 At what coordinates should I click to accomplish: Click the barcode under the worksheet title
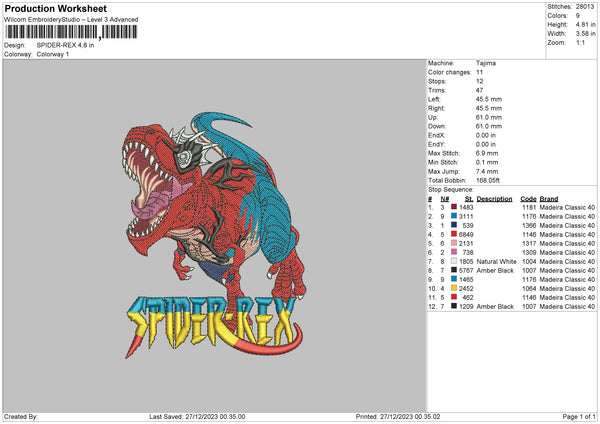71,32
